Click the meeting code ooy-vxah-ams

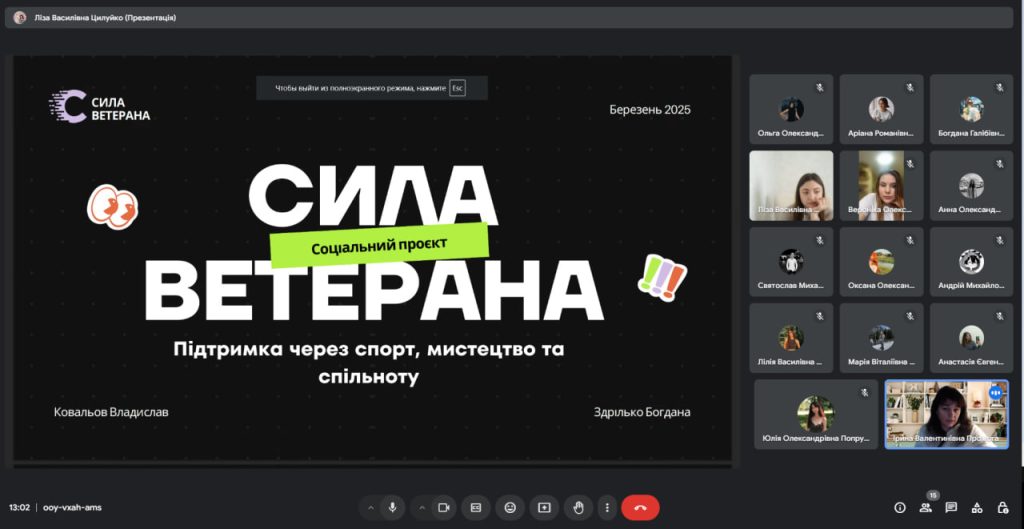click(x=72, y=507)
